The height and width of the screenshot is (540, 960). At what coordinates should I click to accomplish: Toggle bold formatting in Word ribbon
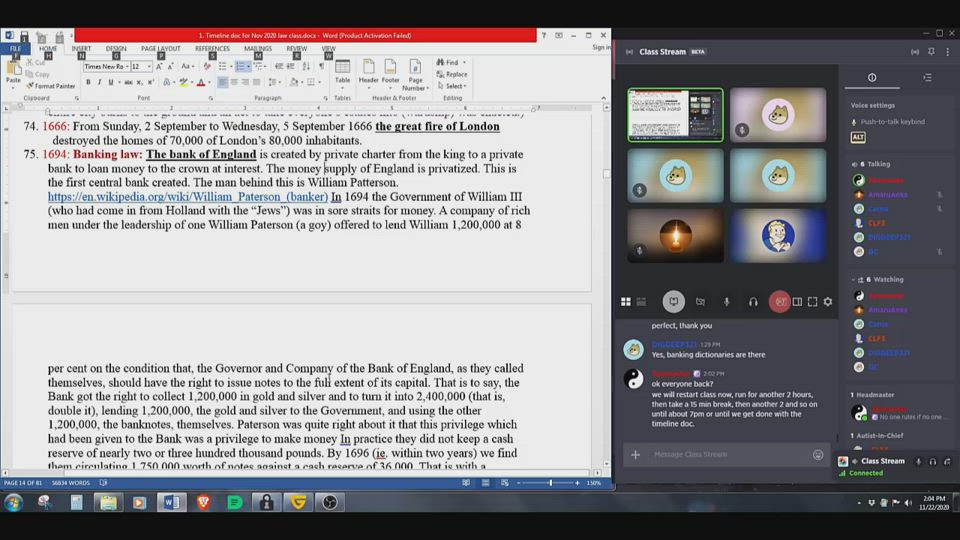88,82
